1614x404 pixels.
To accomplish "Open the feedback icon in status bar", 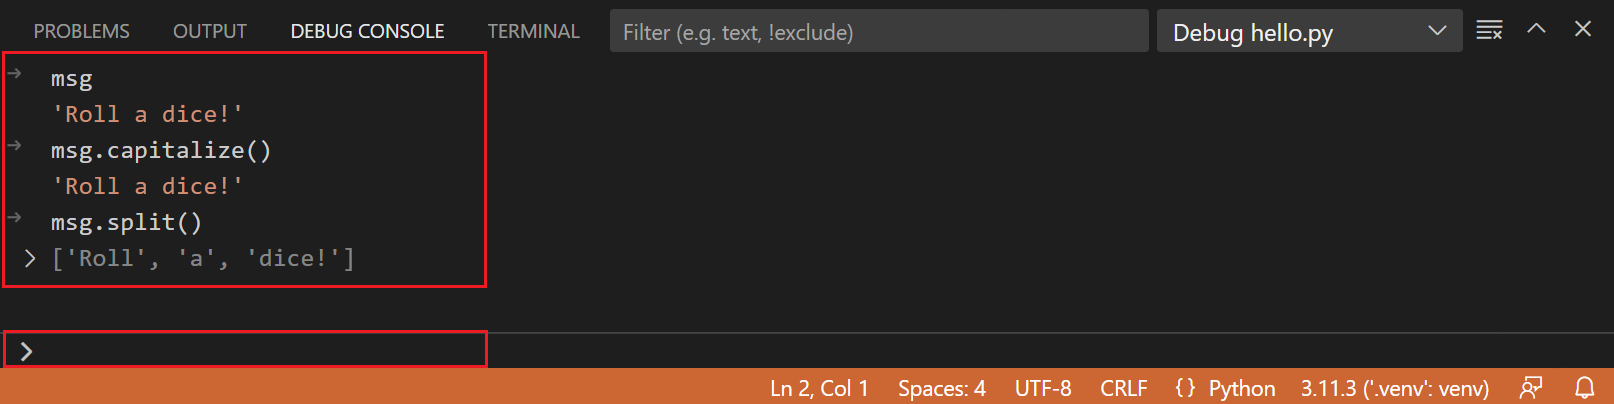I will coord(1530,388).
